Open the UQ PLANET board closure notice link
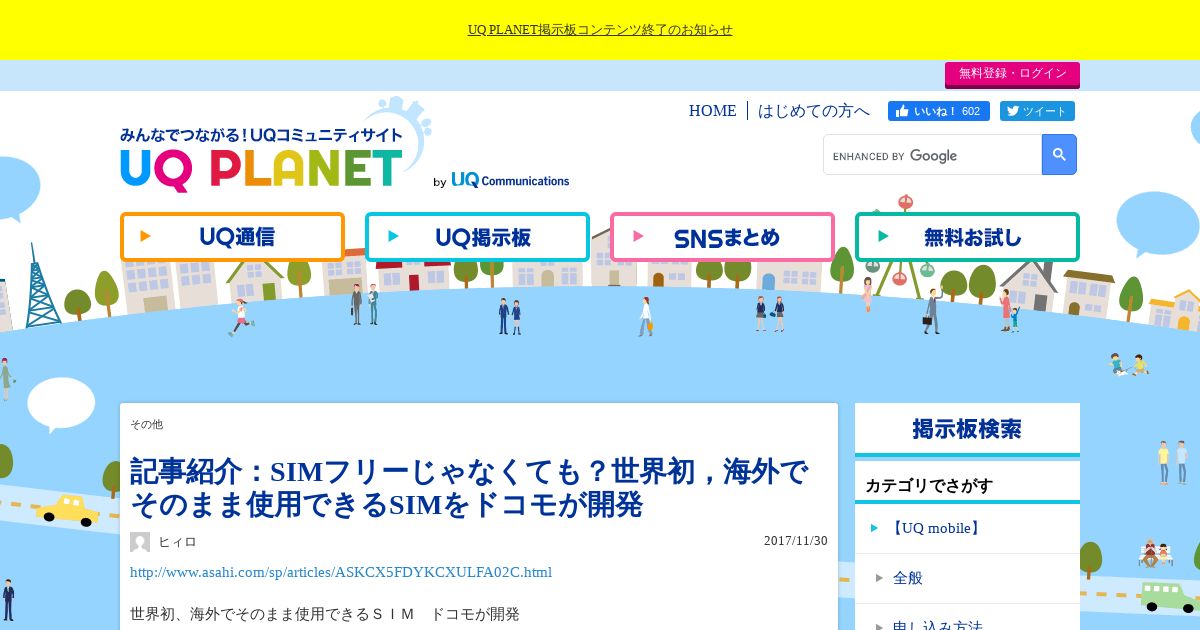Viewport: 1200px width, 630px height. coord(600,30)
